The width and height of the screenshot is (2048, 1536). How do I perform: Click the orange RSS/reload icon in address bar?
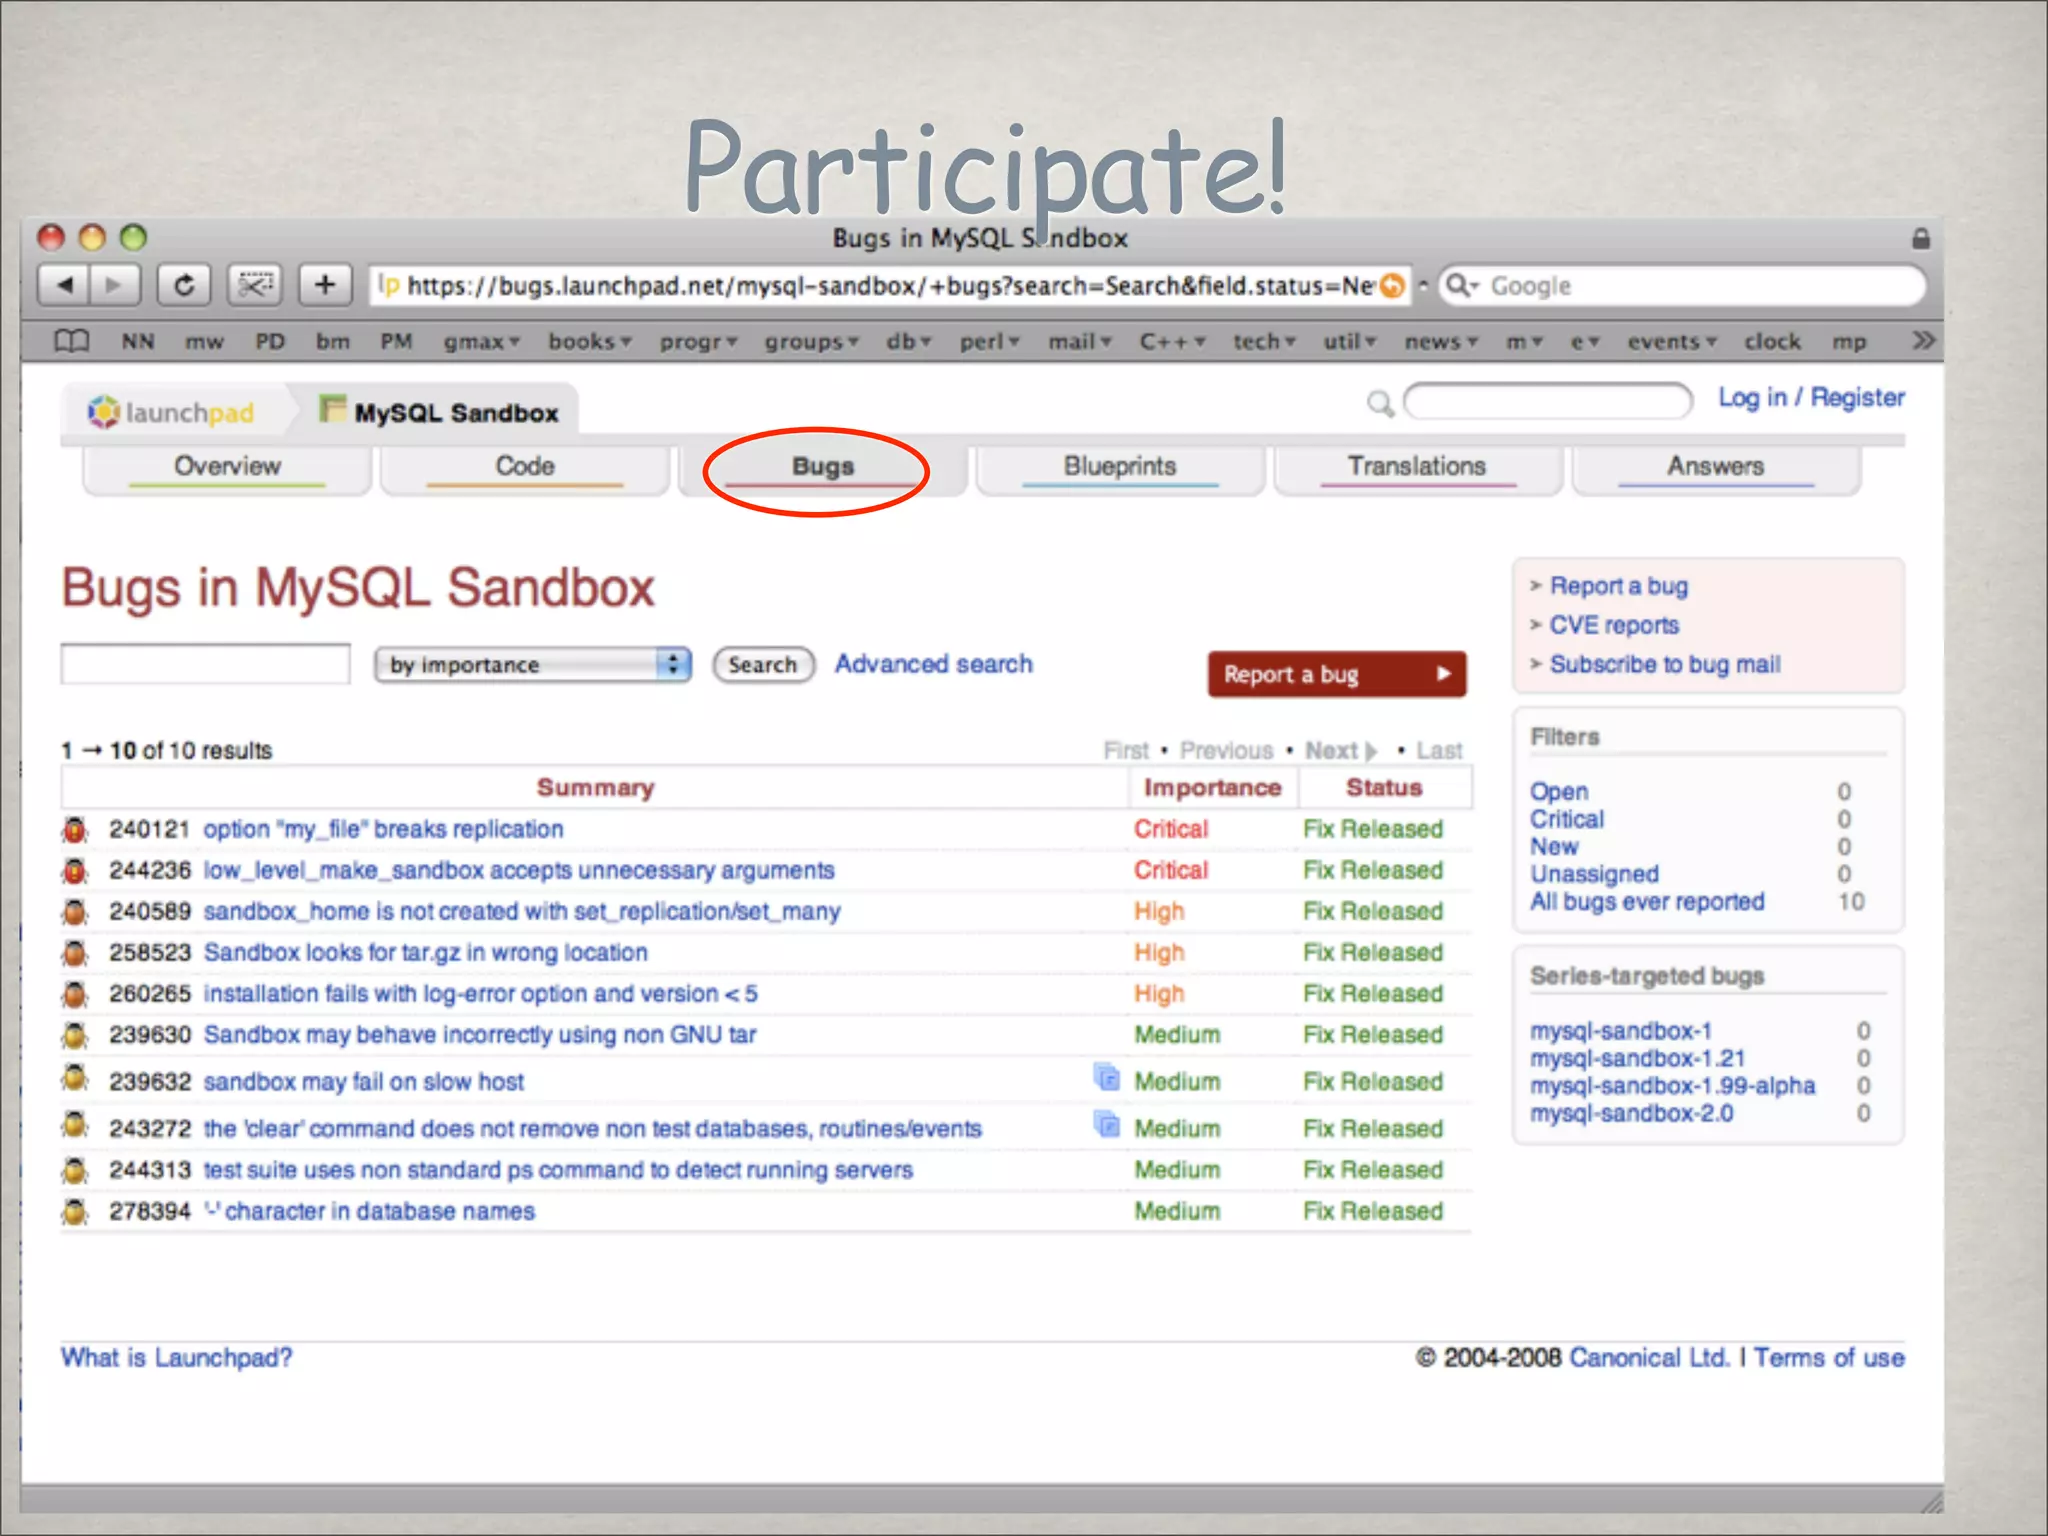[x=1391, y=287]
